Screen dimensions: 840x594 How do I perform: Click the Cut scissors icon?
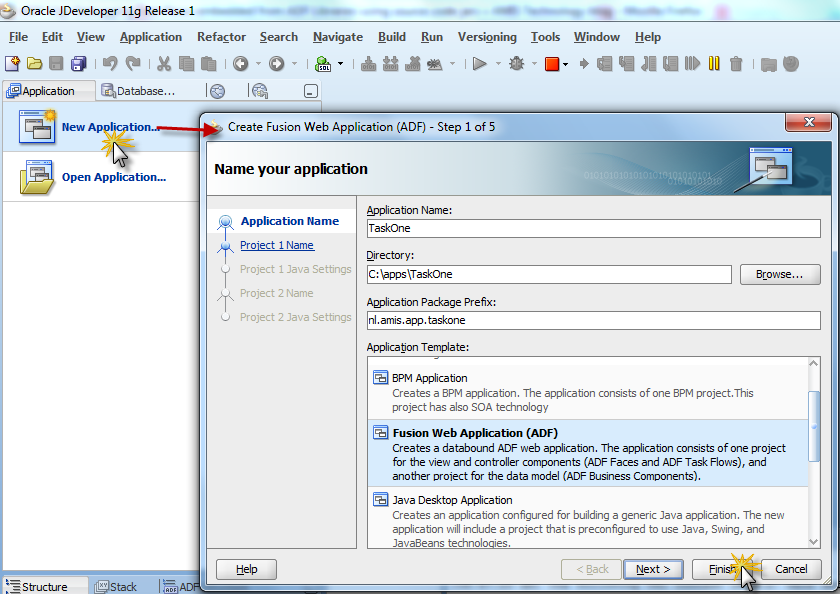click(164, 64)
